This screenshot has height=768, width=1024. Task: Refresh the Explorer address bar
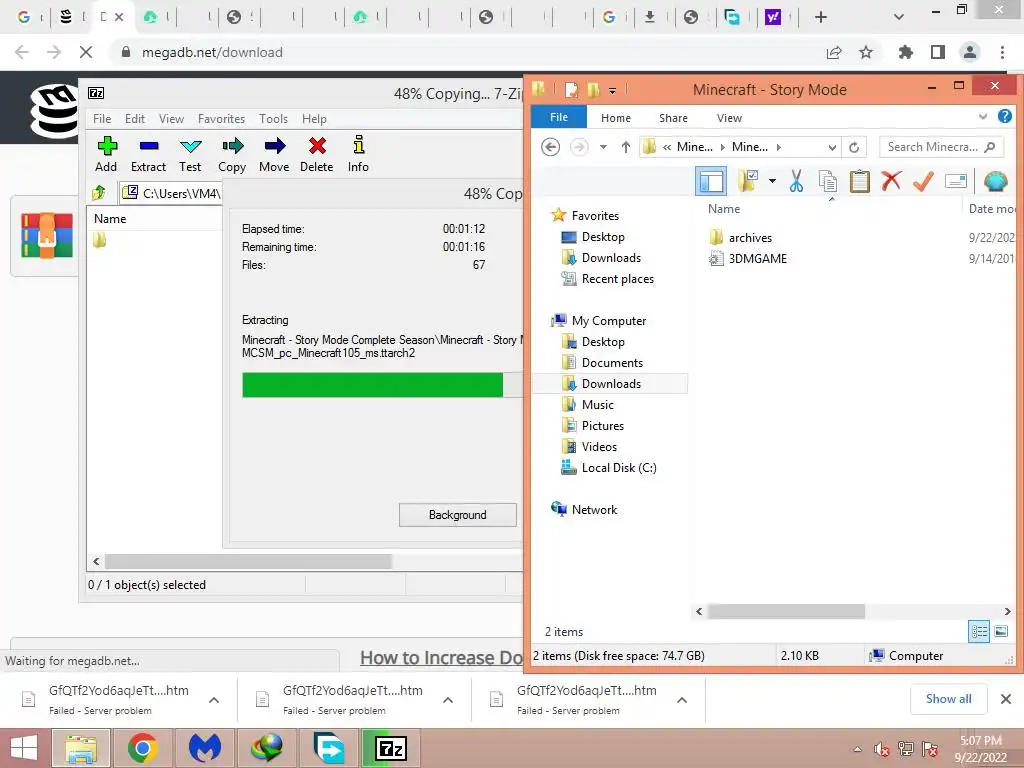(854, 147)
